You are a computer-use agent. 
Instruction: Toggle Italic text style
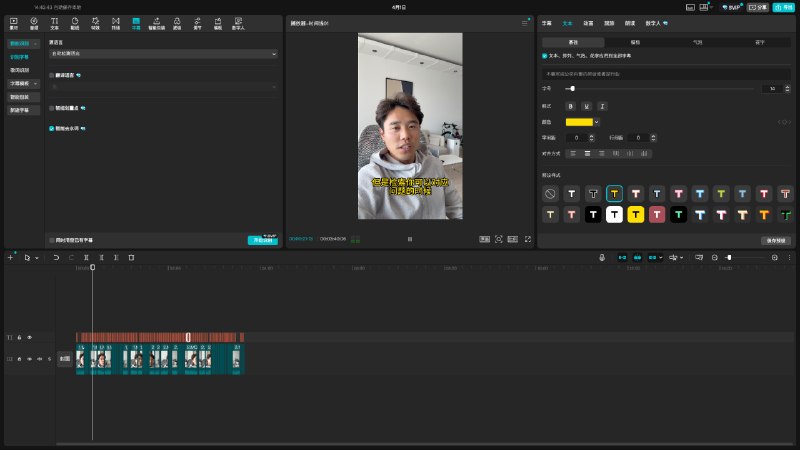tap(602, 105)
